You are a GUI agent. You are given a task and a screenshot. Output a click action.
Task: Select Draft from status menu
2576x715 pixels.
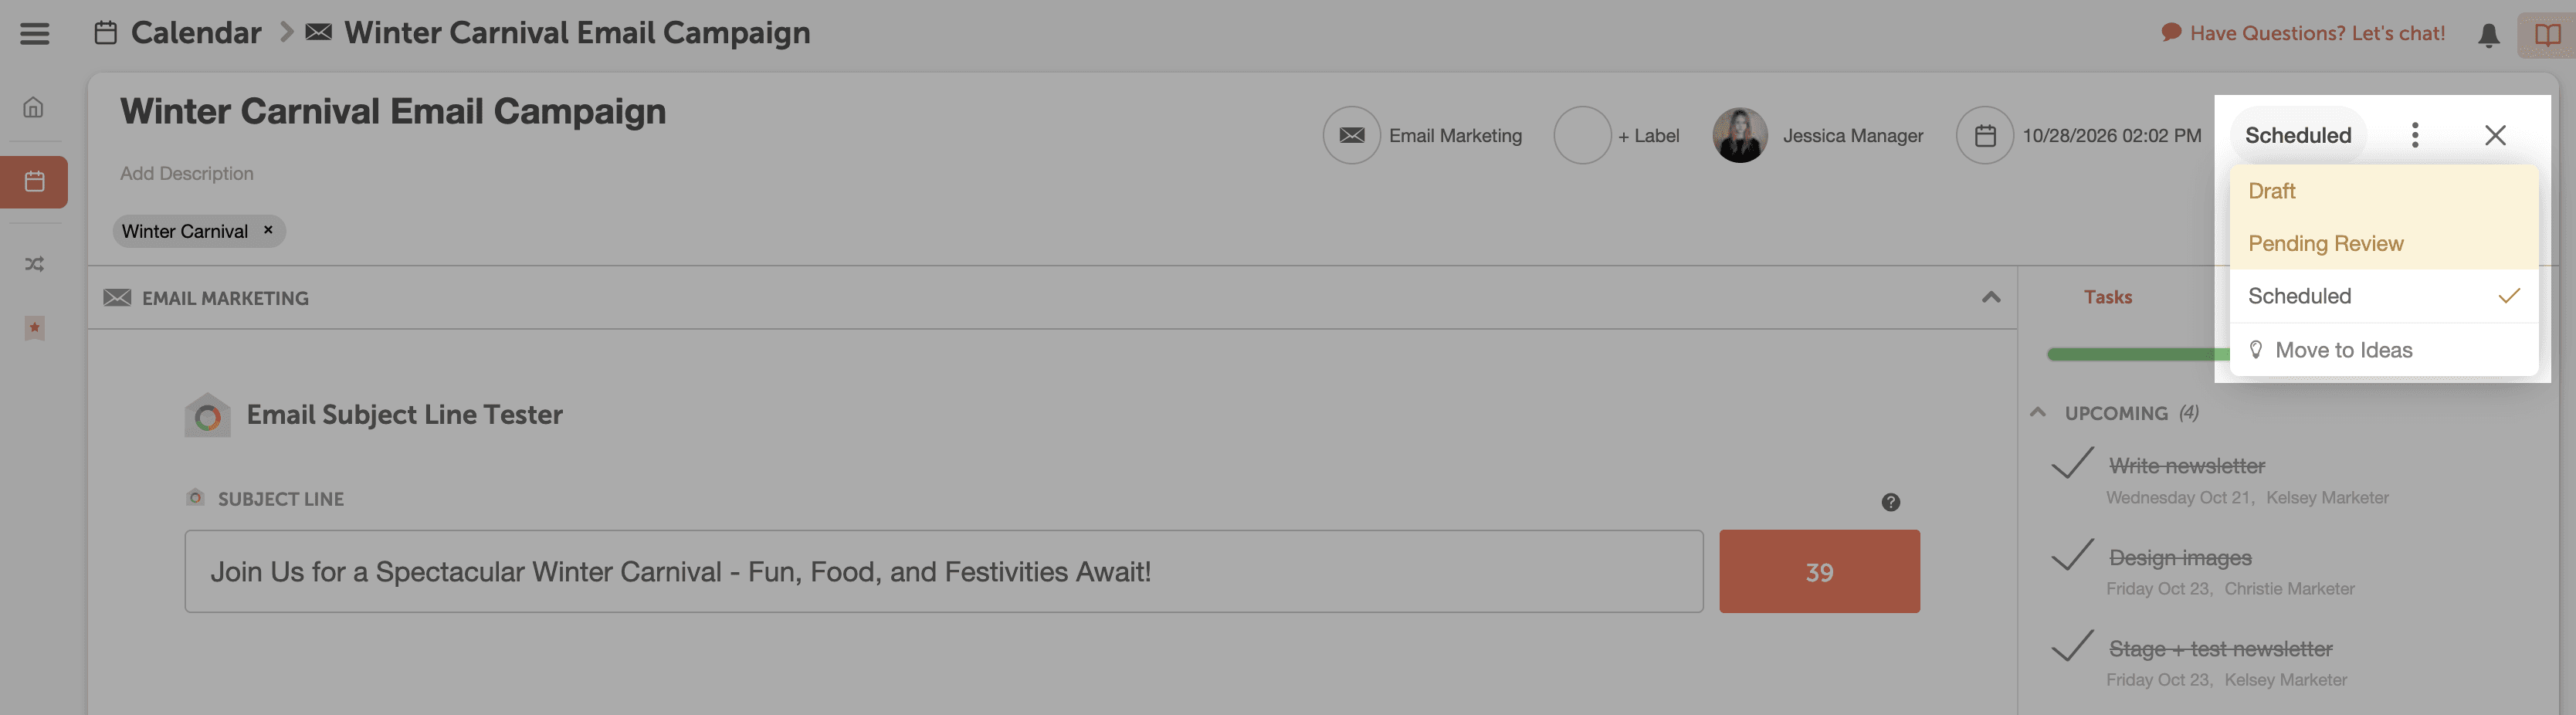[x=2271, y=191]
